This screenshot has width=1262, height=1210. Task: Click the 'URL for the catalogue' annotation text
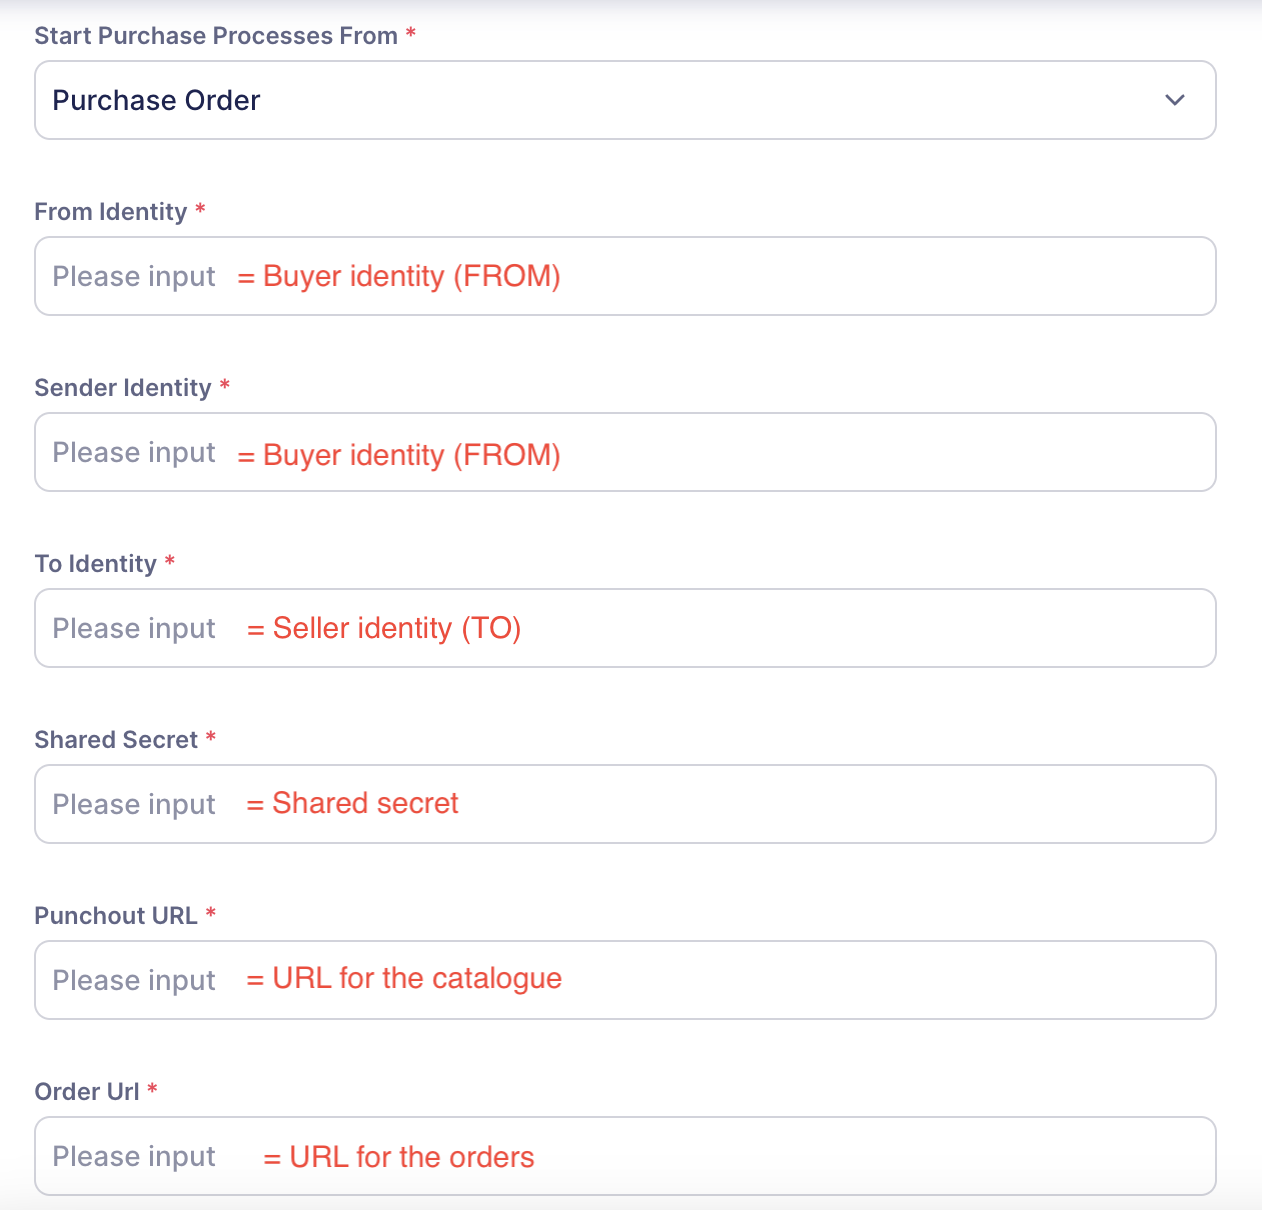[x=416, y=978]
